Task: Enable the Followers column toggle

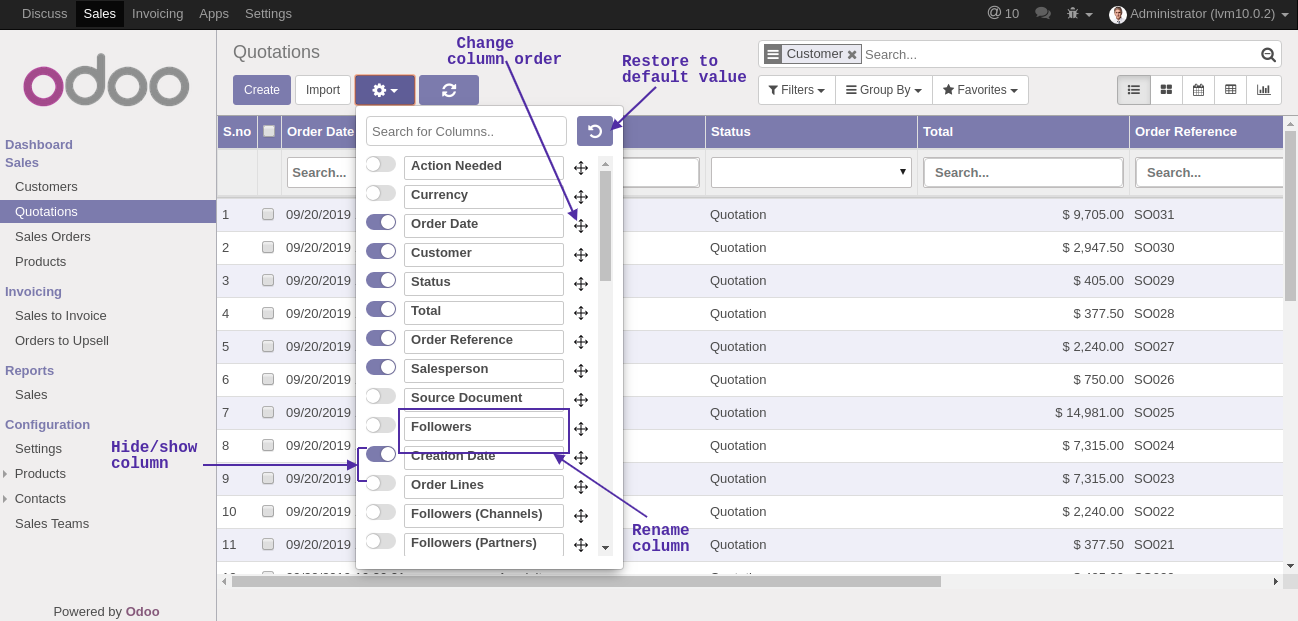Action: coord(380,424)
